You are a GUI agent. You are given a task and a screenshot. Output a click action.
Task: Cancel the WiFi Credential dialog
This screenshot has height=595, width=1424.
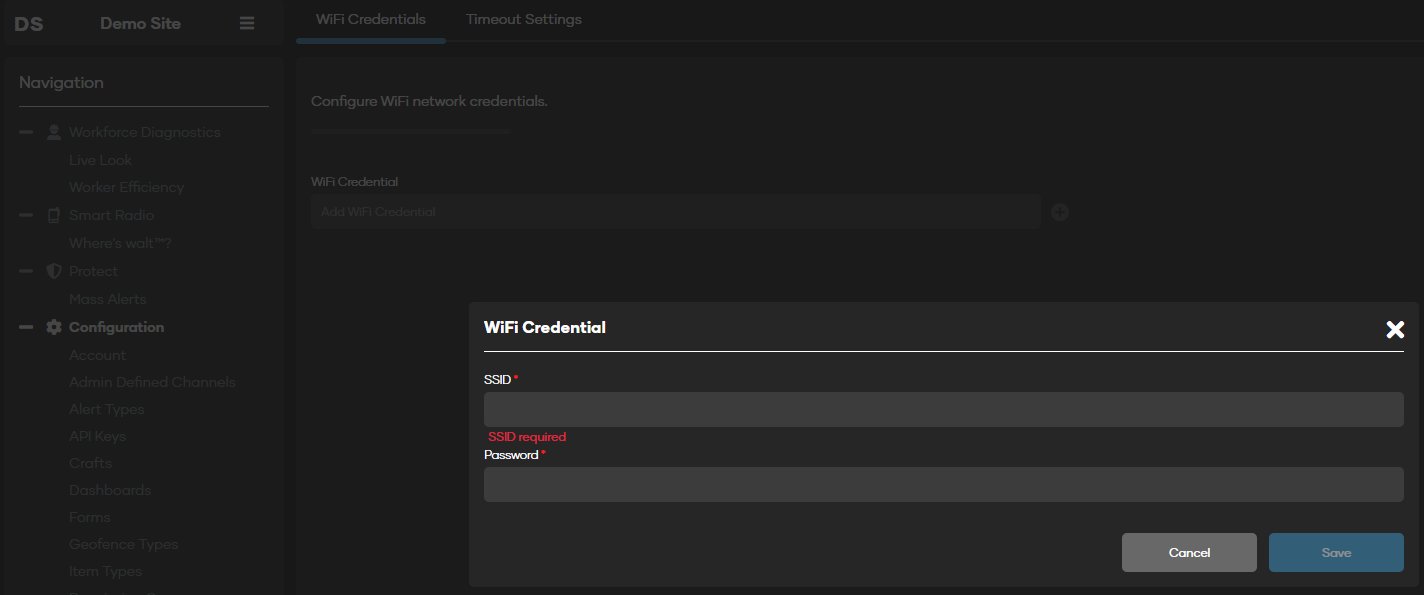pos(1189,552)
